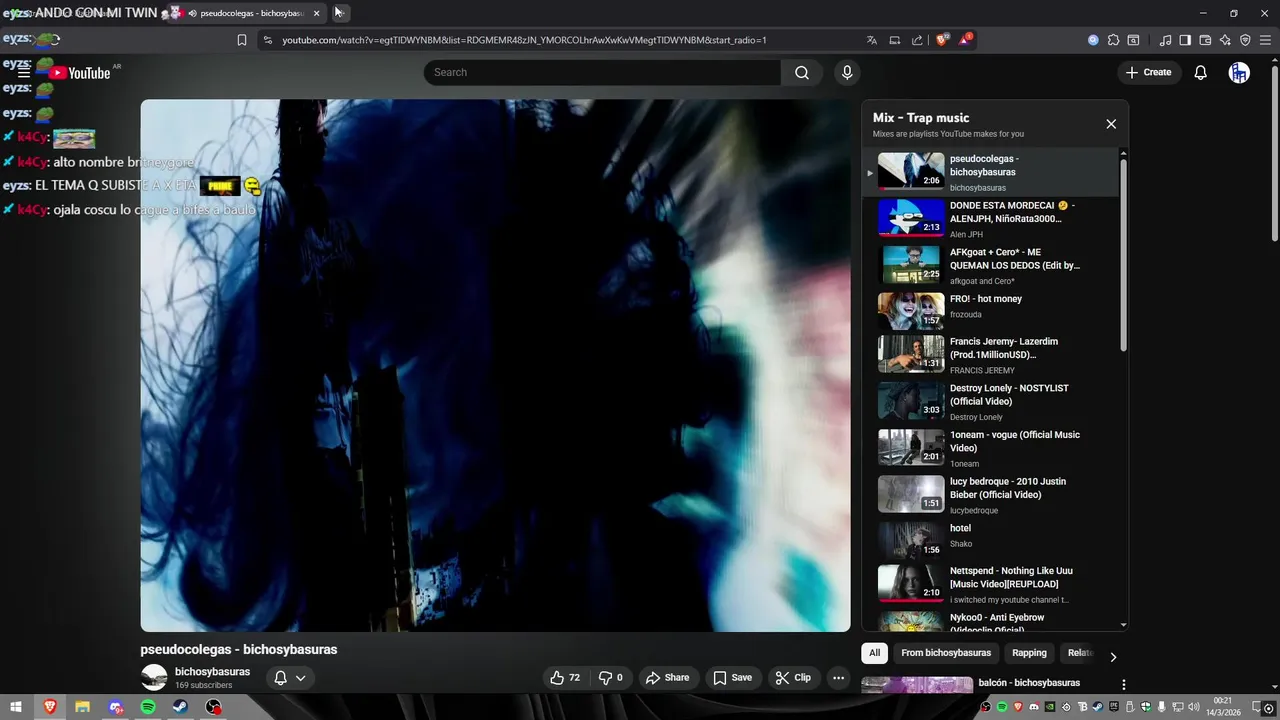Open the Leo AI sparkle icon
Viewport: 1280px width, 720px height.
pos(1225,40)
